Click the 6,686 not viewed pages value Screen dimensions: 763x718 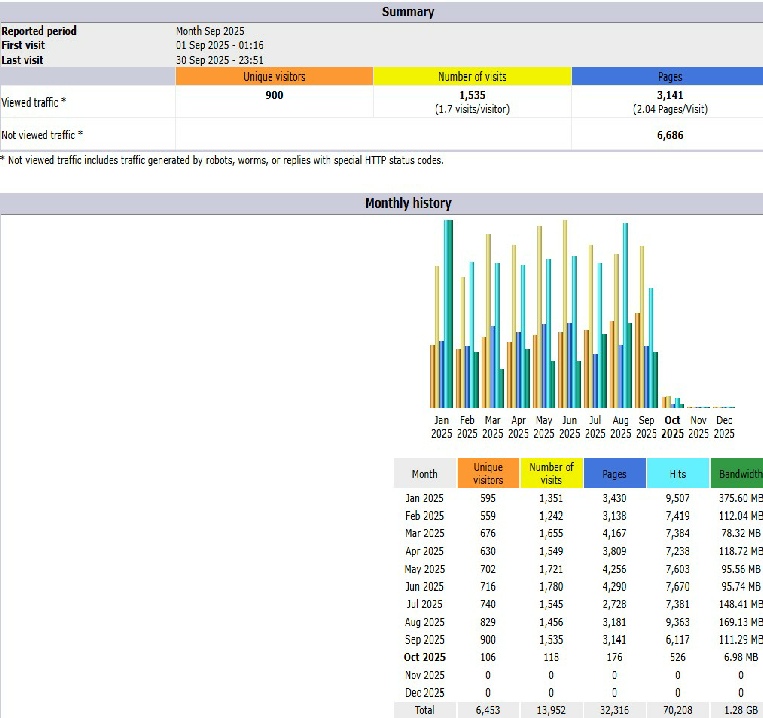point(670,134)
